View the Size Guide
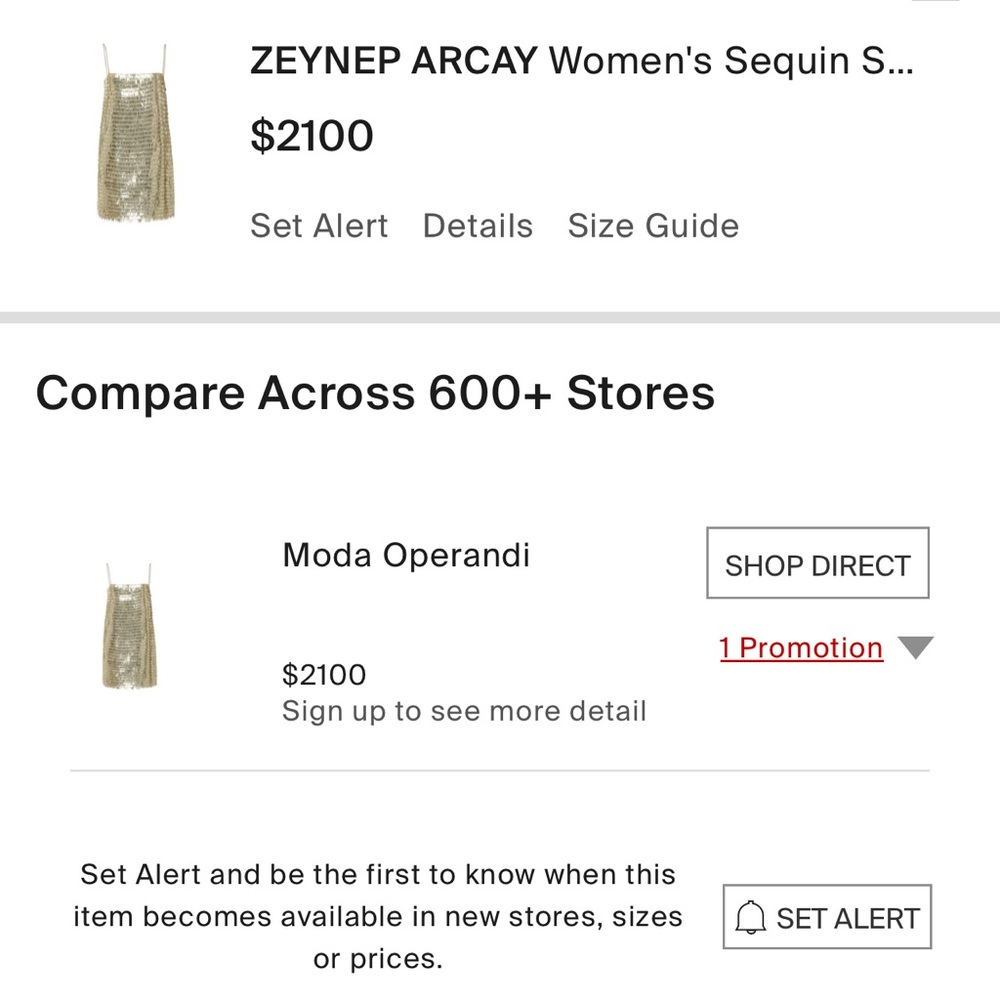1000x1000 pixels. tap(653, 226)
